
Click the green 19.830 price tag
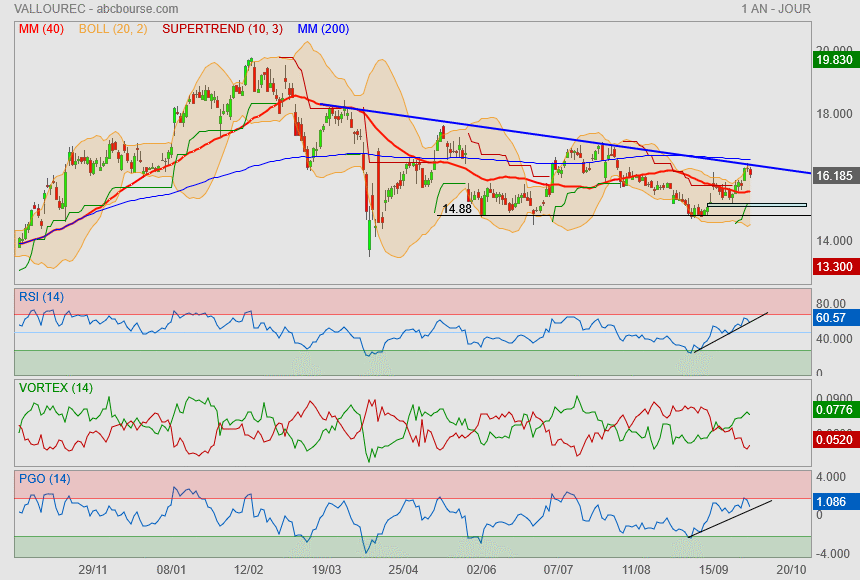click(x=833, y=60)
